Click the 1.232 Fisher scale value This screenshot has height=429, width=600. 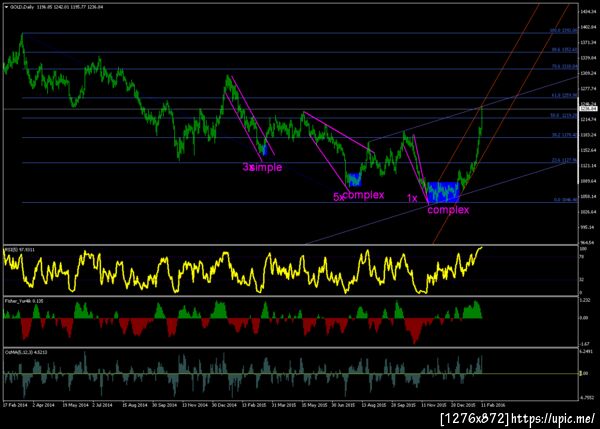(x=585, y=300)
